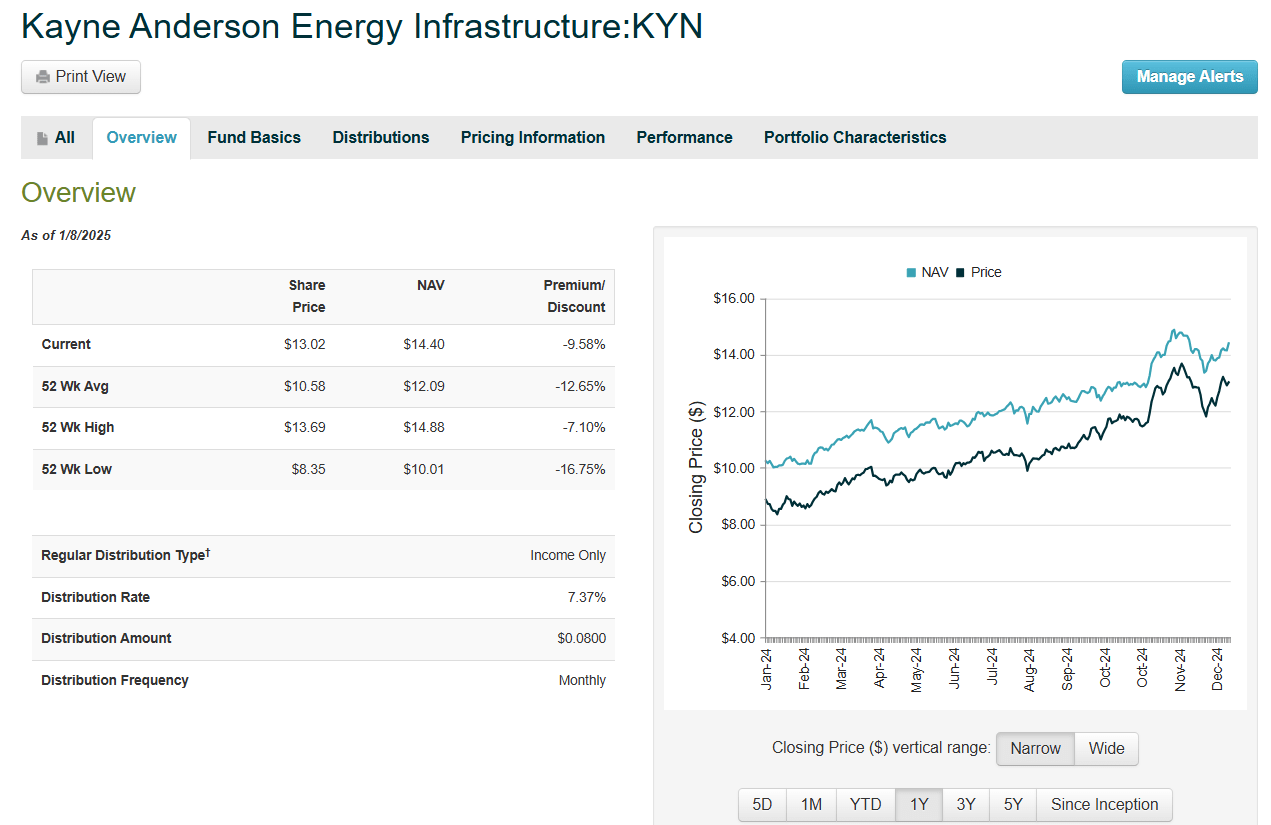Select the 3Y chart range

965,804
